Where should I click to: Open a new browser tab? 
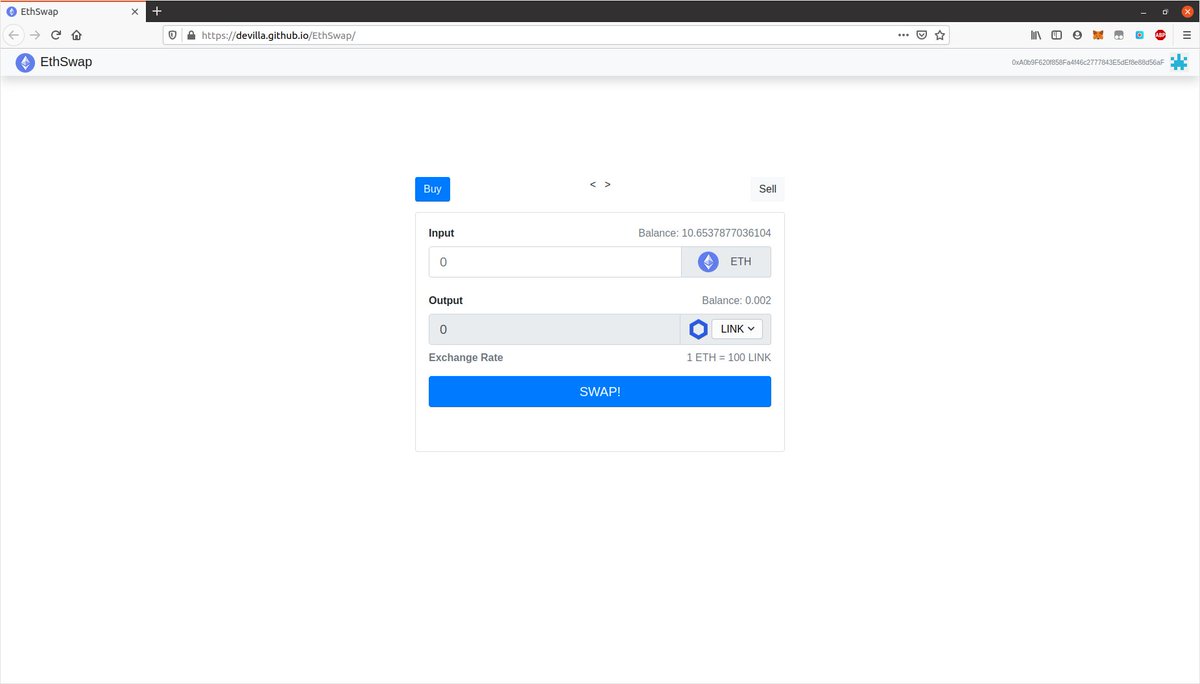(x=157, y=10)
